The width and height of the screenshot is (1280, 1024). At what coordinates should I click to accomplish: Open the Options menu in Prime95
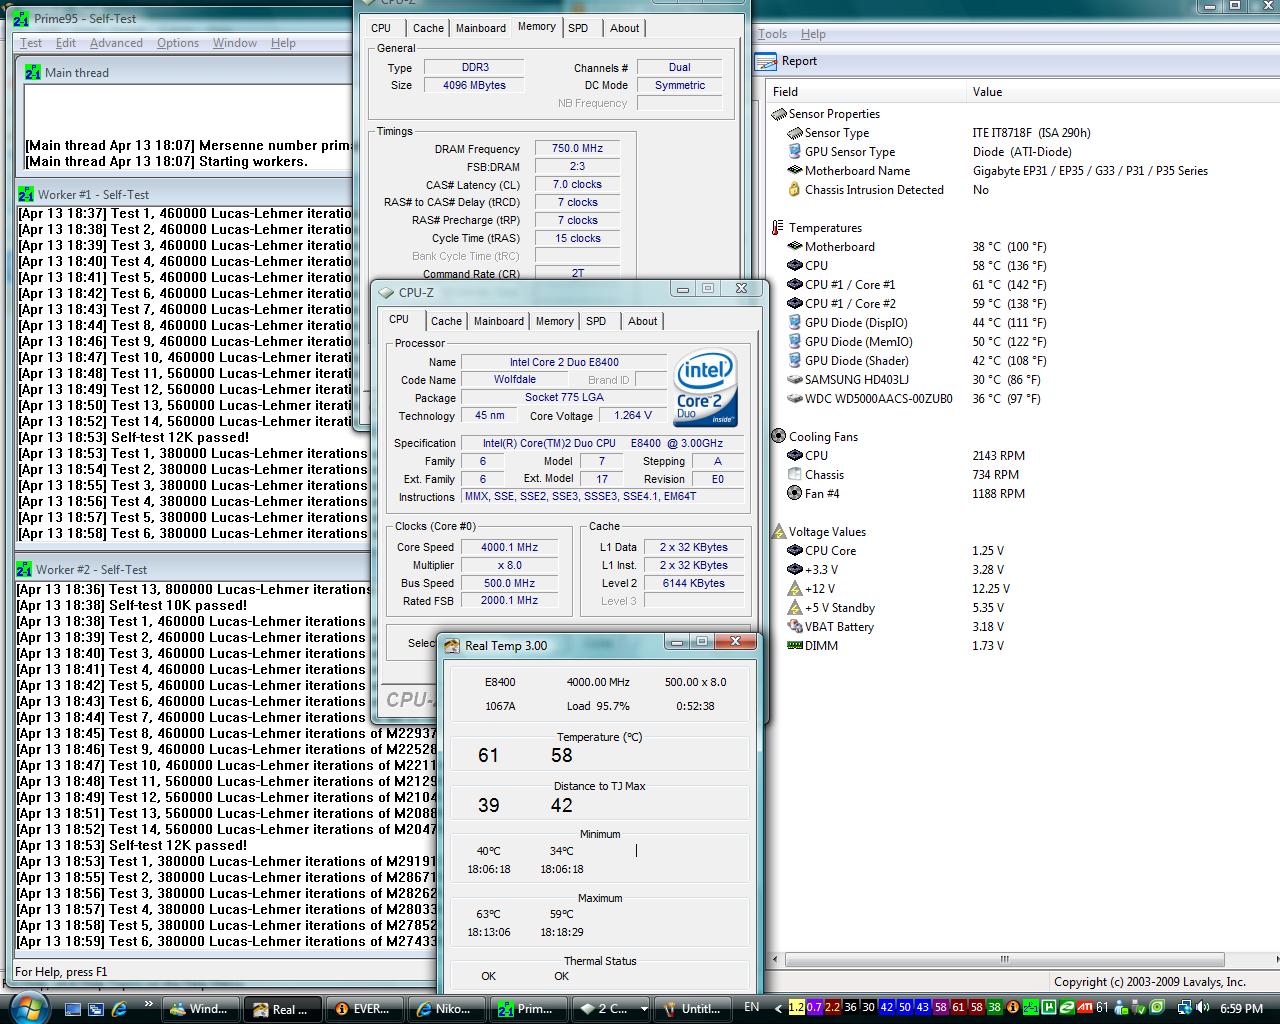pyautogui.click(x=178, y=43)
